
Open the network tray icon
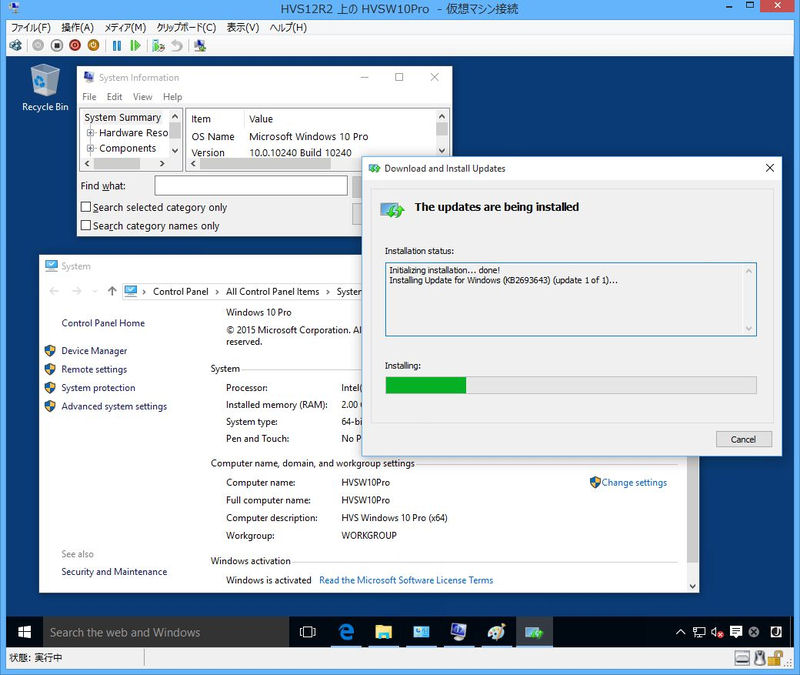699,632
